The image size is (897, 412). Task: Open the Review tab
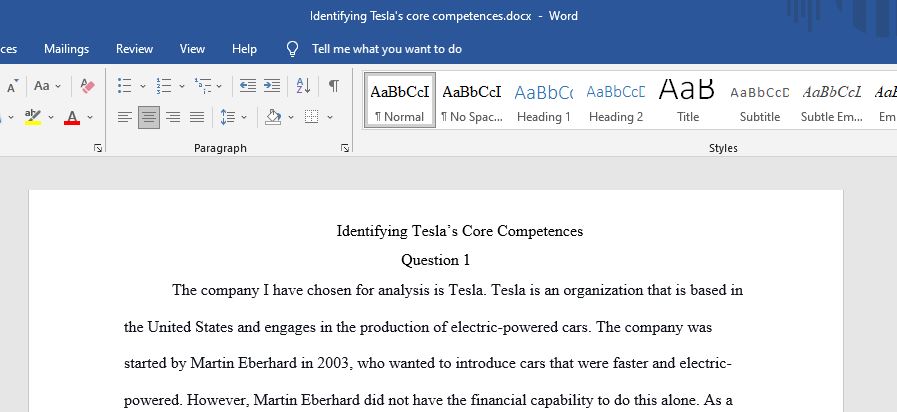(134, 49)
